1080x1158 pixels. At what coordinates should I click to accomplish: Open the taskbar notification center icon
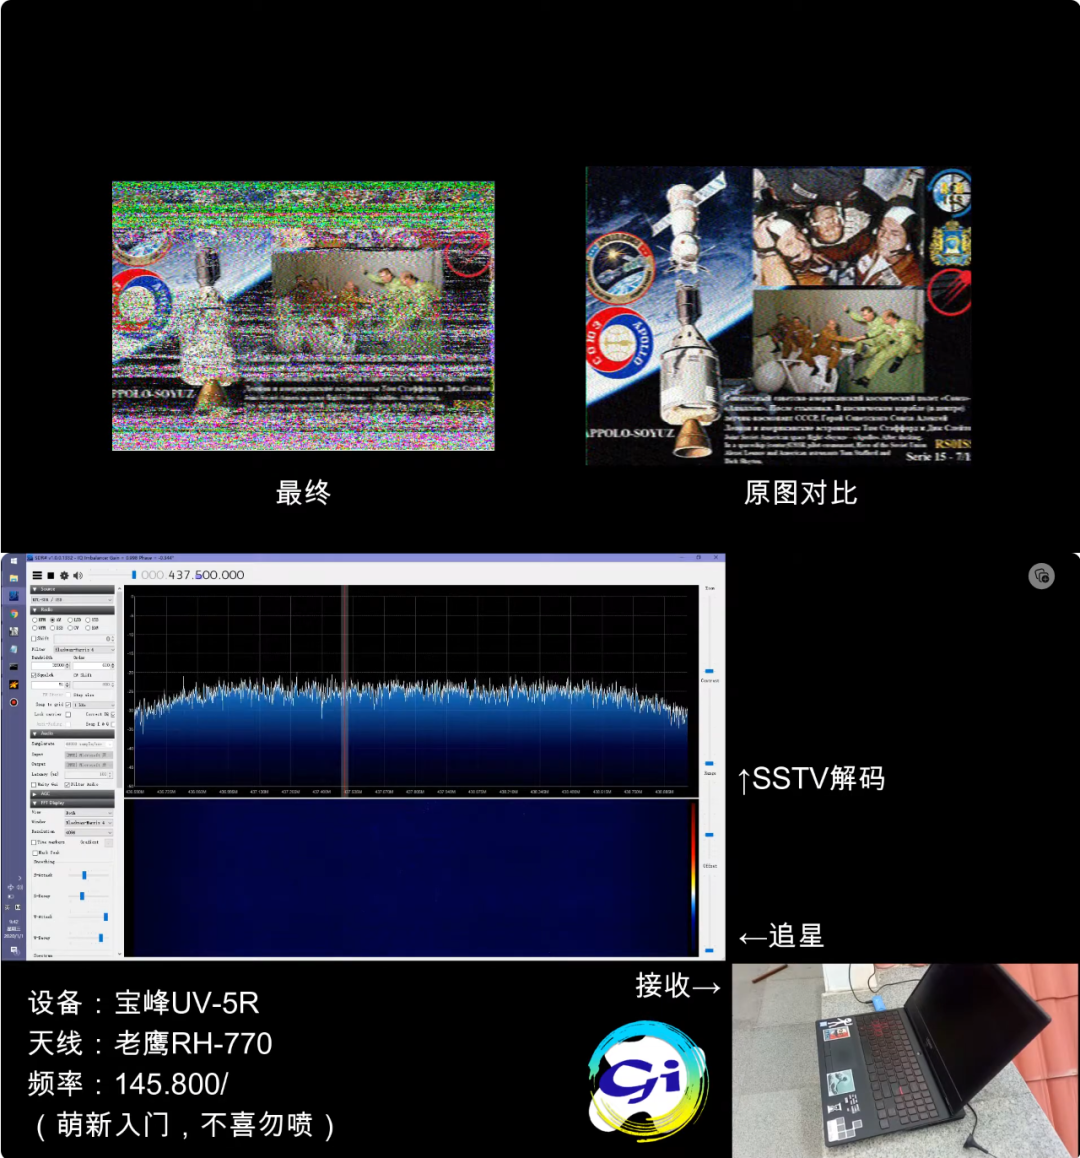coord(14,950)
